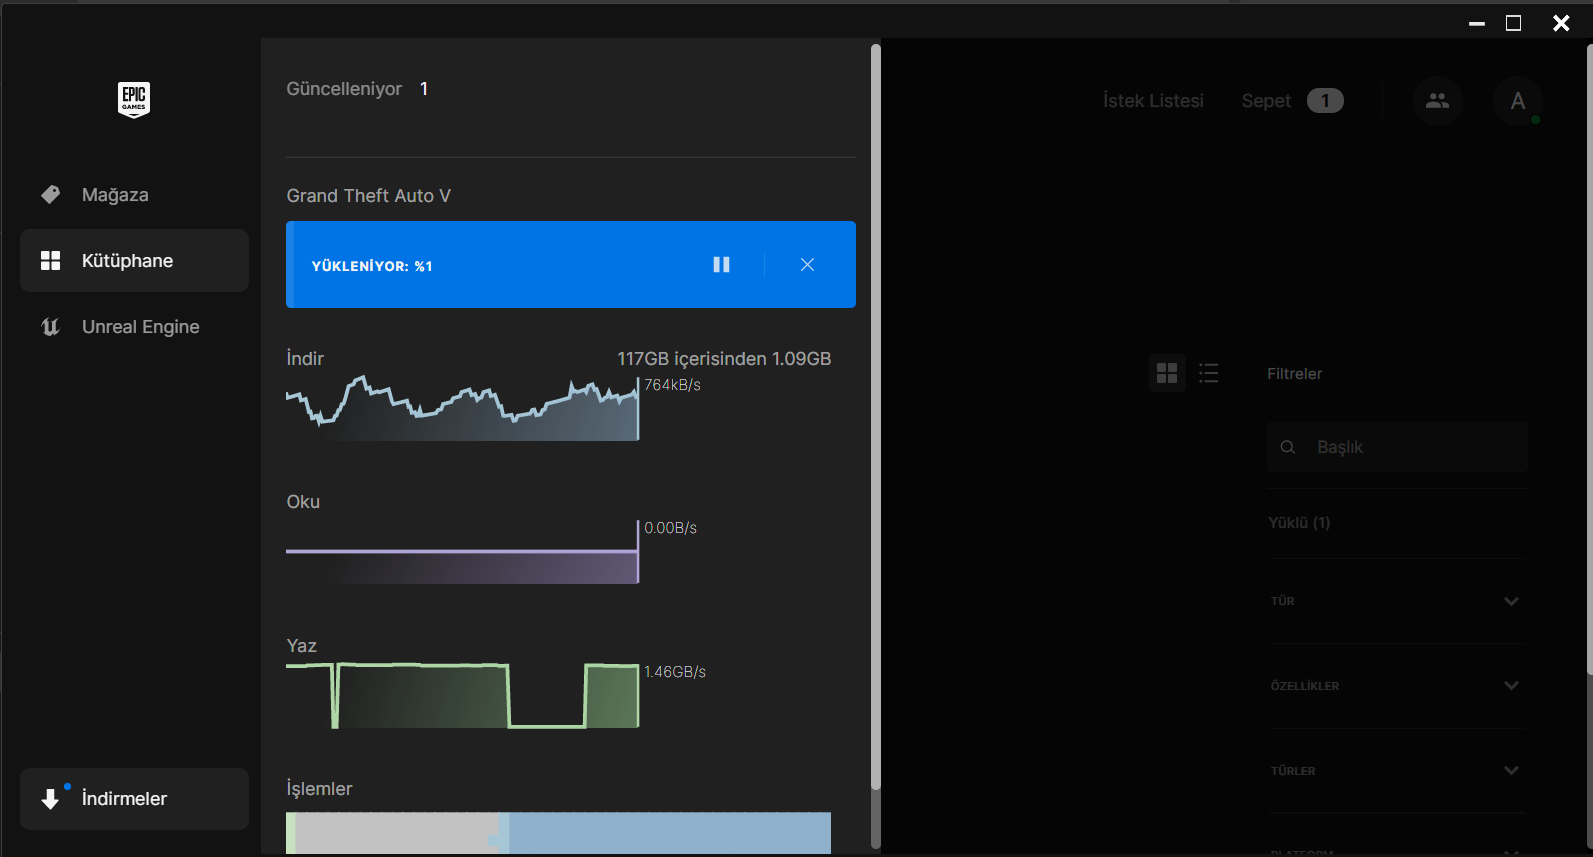
Task: Click the Epic Games logo
Action: [134, 100]
